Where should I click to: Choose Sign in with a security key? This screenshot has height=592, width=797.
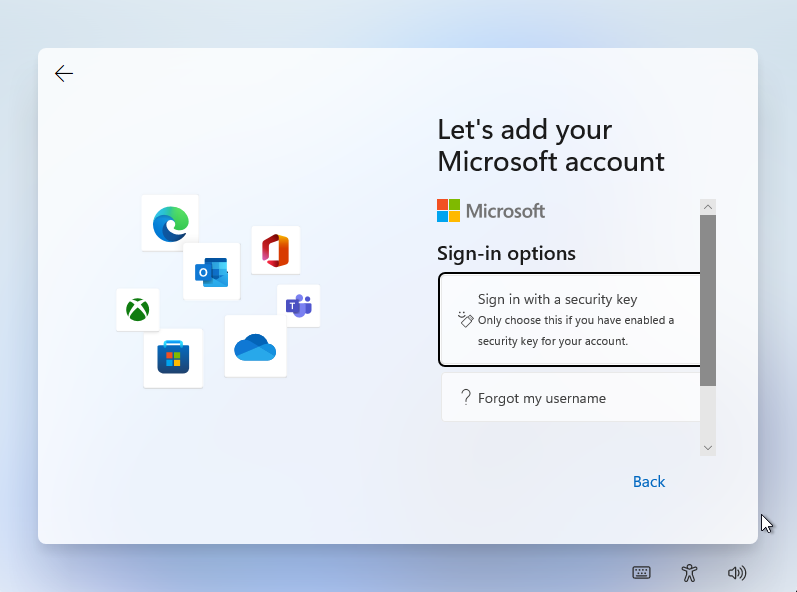pyautogui.click(x=570, y=320)
